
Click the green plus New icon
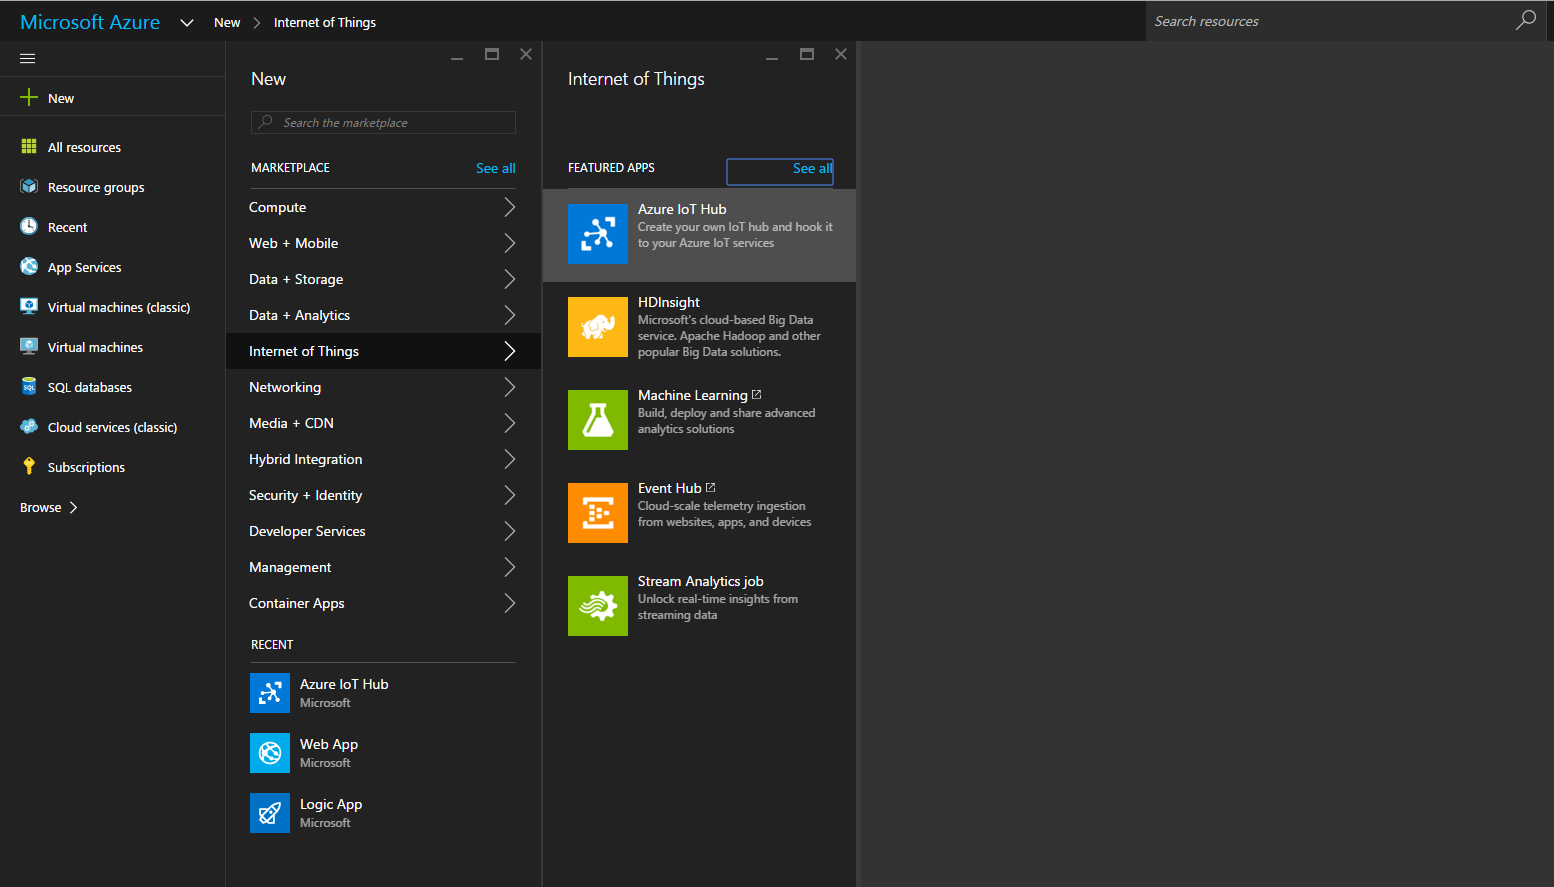tap(29, 97)
